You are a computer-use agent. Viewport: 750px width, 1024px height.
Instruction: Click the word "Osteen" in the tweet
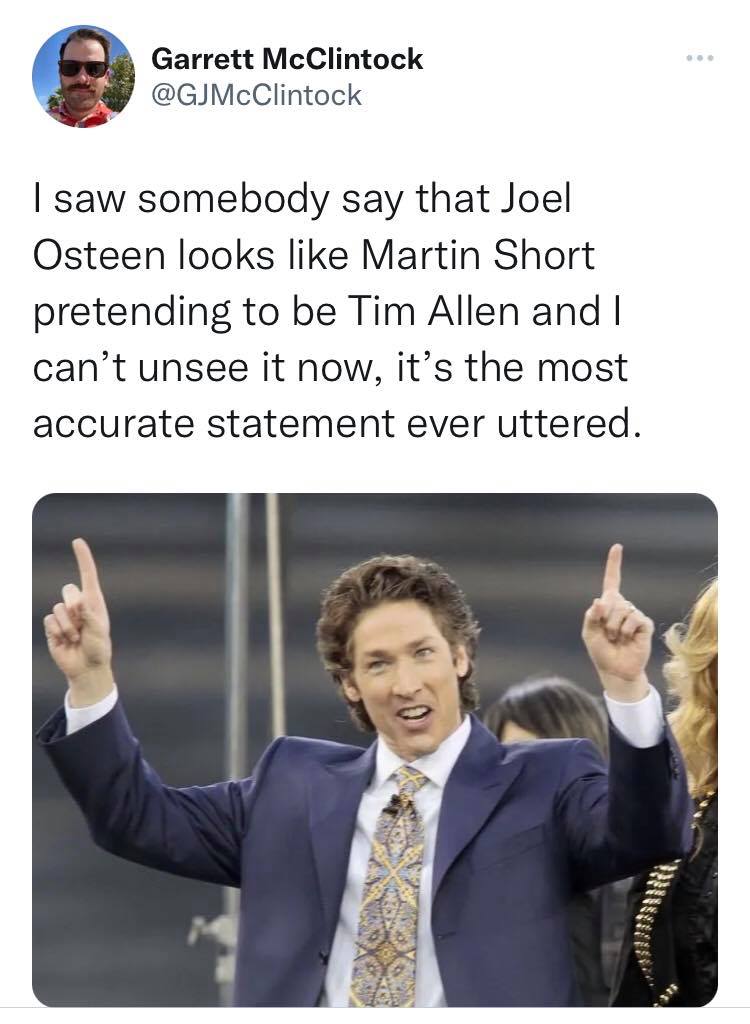(99, 255)
